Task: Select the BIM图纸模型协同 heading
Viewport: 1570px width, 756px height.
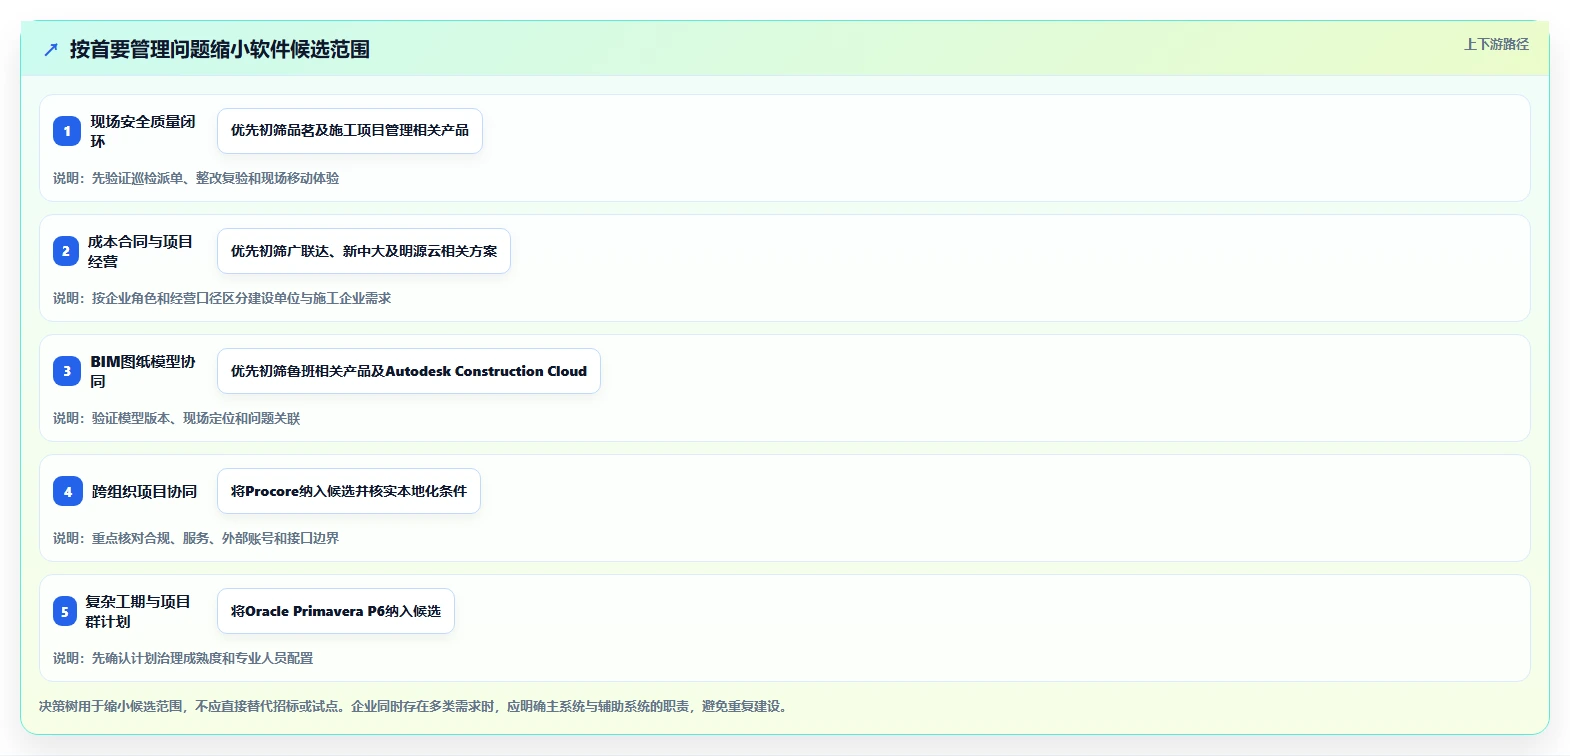Action: (143, 371)
